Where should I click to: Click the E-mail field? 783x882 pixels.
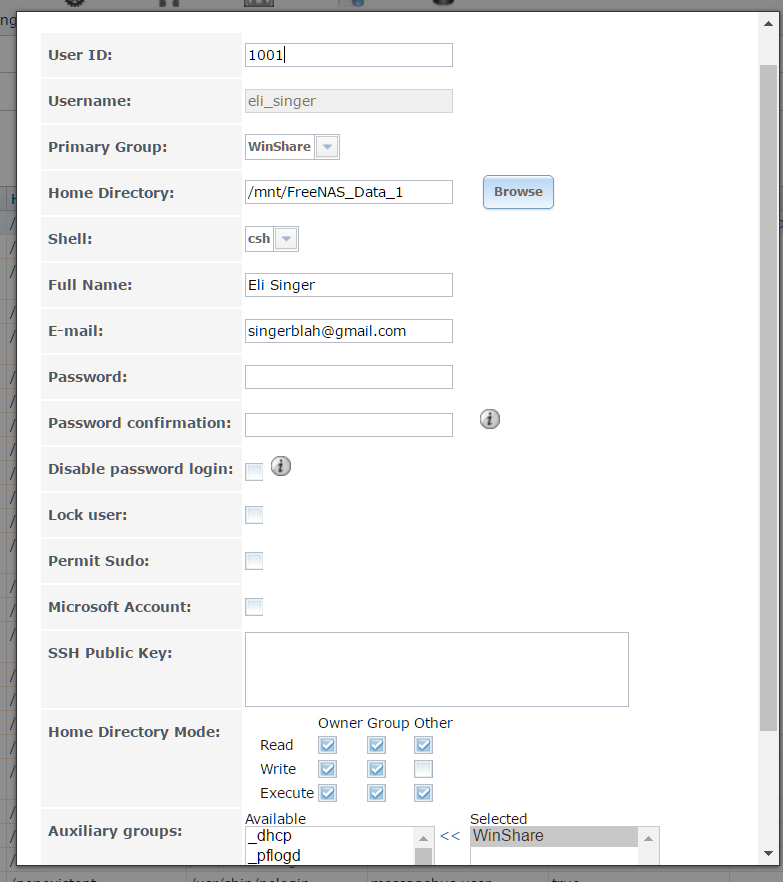(349, 331)
